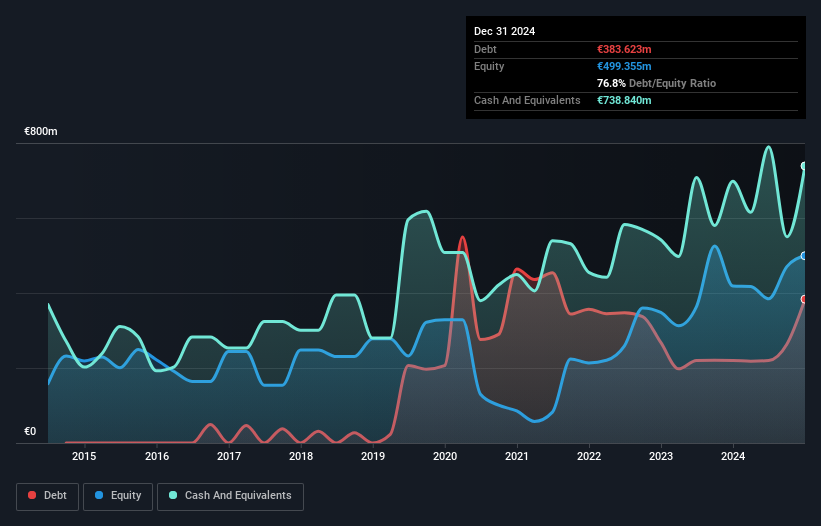This screenshot has width=821, height=526.
Task: Click the 2023 x-axis label
Action: 661,456
